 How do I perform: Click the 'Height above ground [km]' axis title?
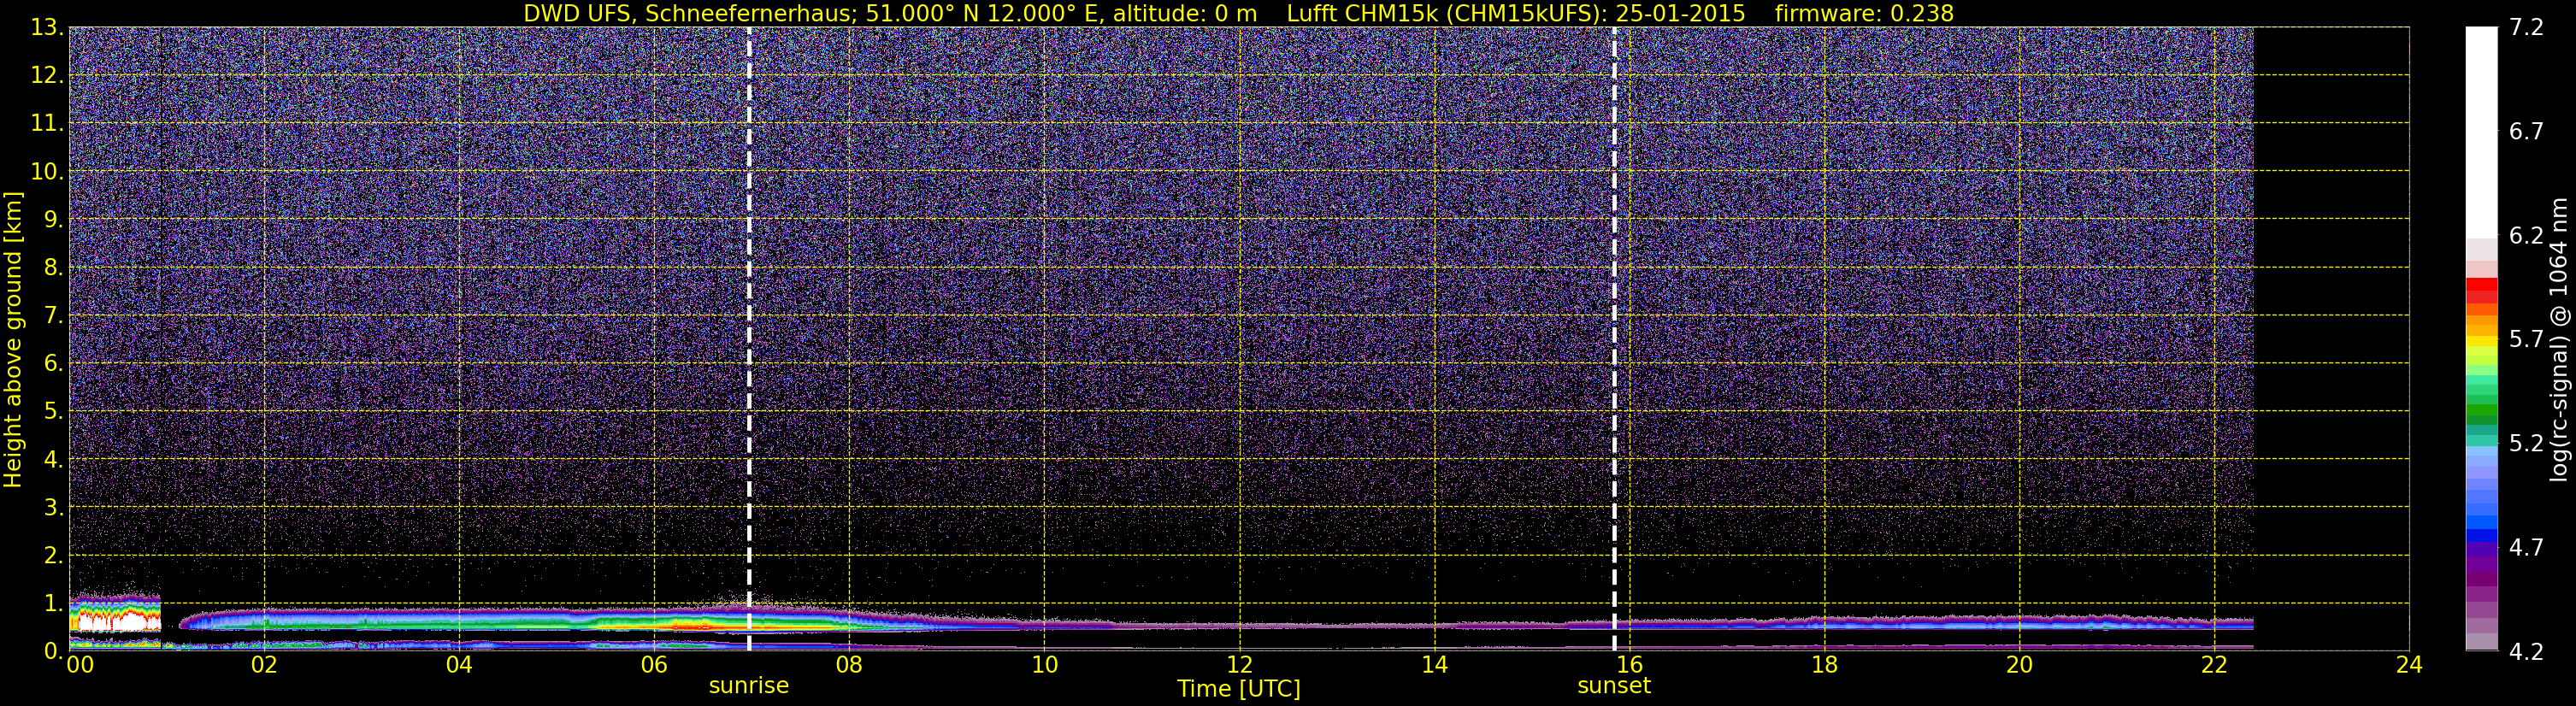point(13,340)
